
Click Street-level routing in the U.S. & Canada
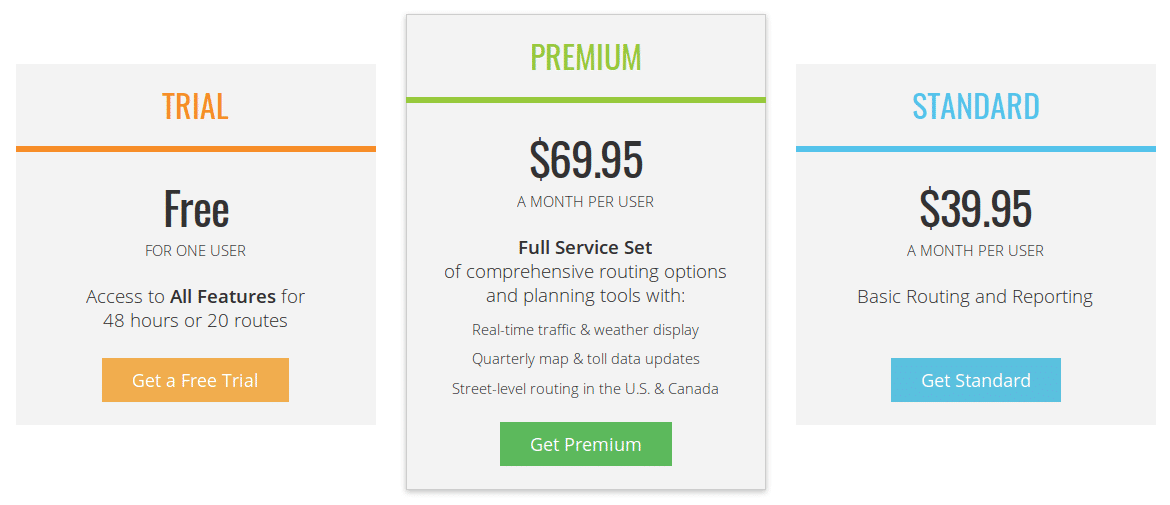(x=585, y=389)
